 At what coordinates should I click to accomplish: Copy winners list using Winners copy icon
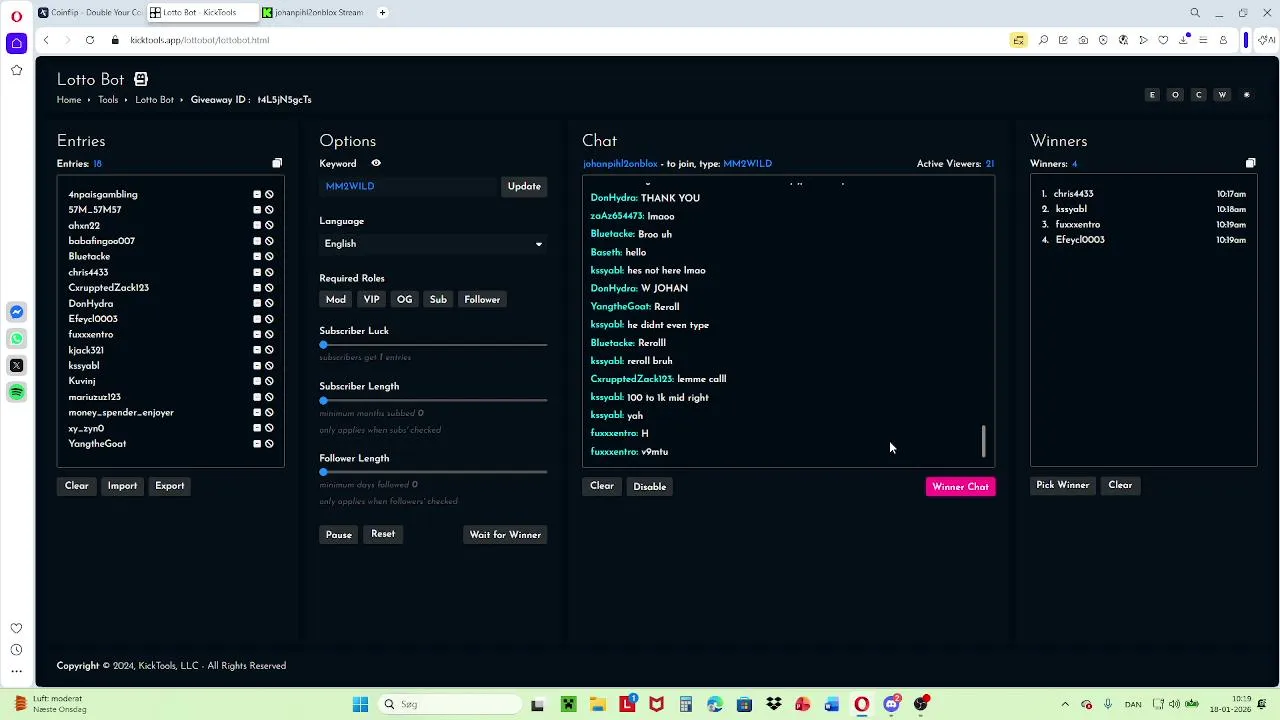click(1250, 163)
